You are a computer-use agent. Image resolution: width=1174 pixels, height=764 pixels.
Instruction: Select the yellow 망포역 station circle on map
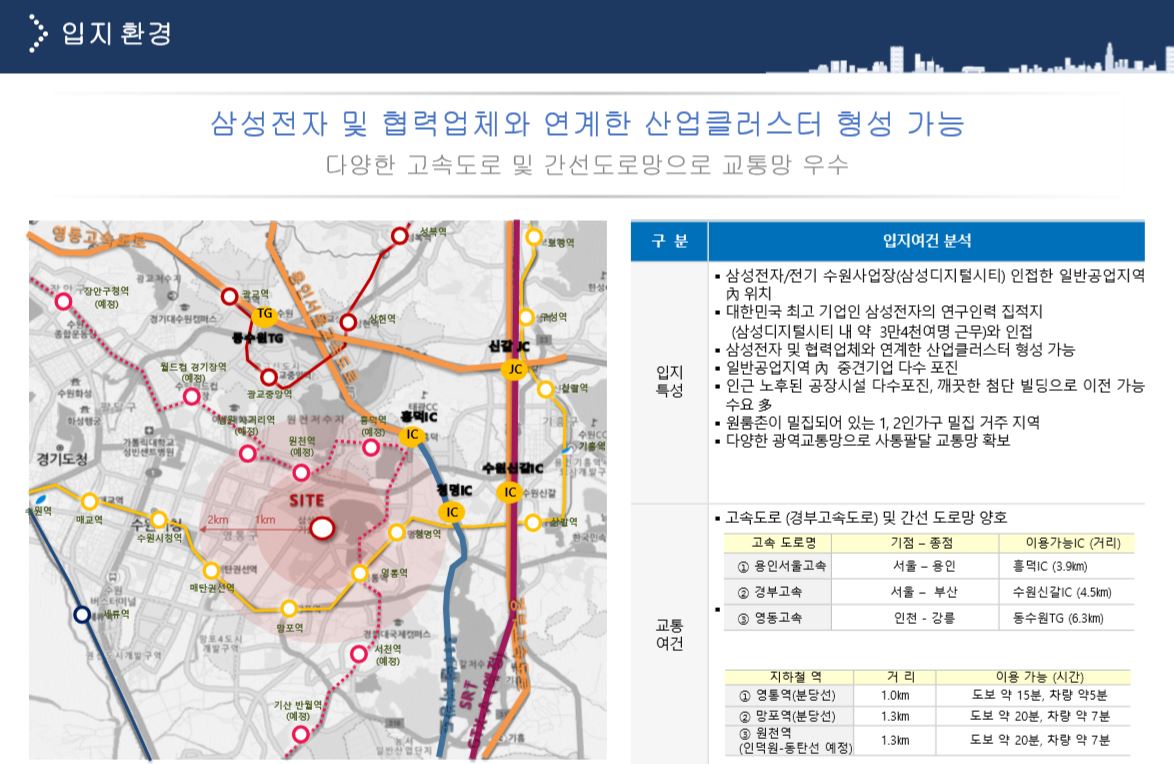coord(289,608)
